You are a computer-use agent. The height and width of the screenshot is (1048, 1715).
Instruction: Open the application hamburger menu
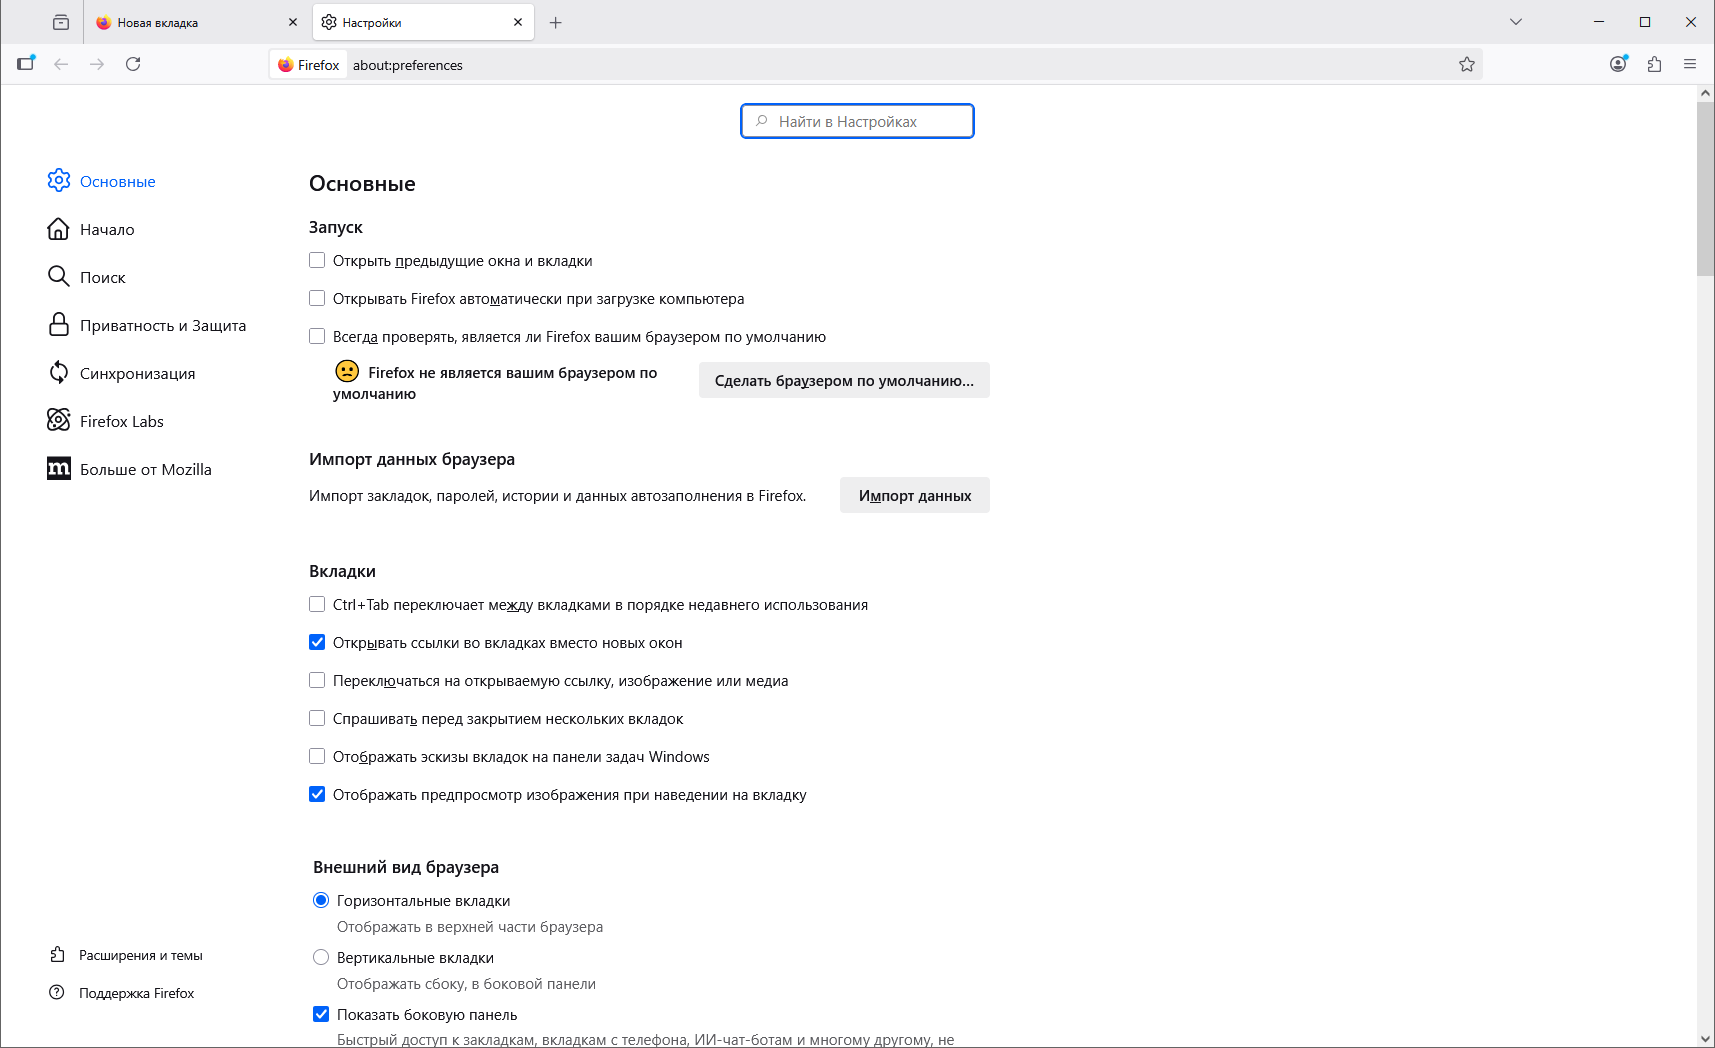[1690, 64]
